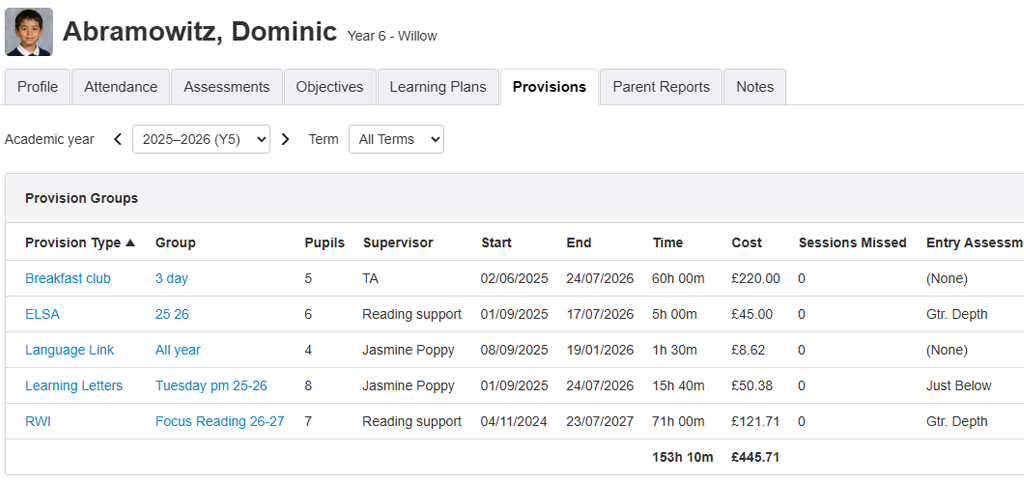Click the 15h 40m time cell
The height and width of the screenshot is (481, 1024).
pos(678,386)
